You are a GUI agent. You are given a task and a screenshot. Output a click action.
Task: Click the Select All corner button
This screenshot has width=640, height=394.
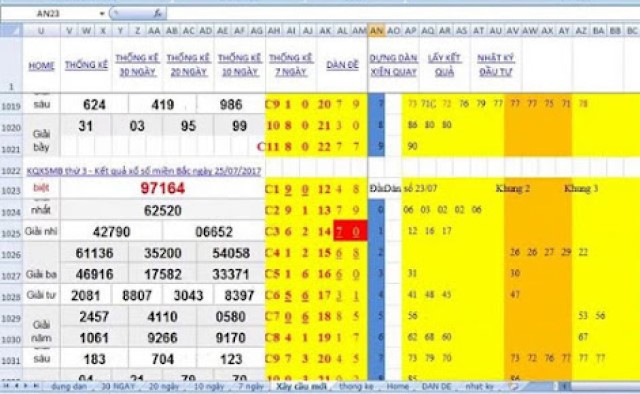click(x=11, y=31)
